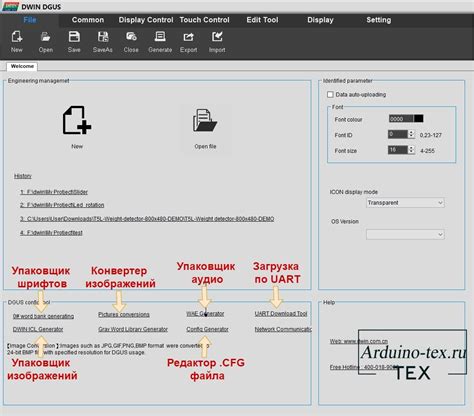Open history Weight-detector-800x480-DEMO project
The image size is (474, 416).
[x=147, y=219]
